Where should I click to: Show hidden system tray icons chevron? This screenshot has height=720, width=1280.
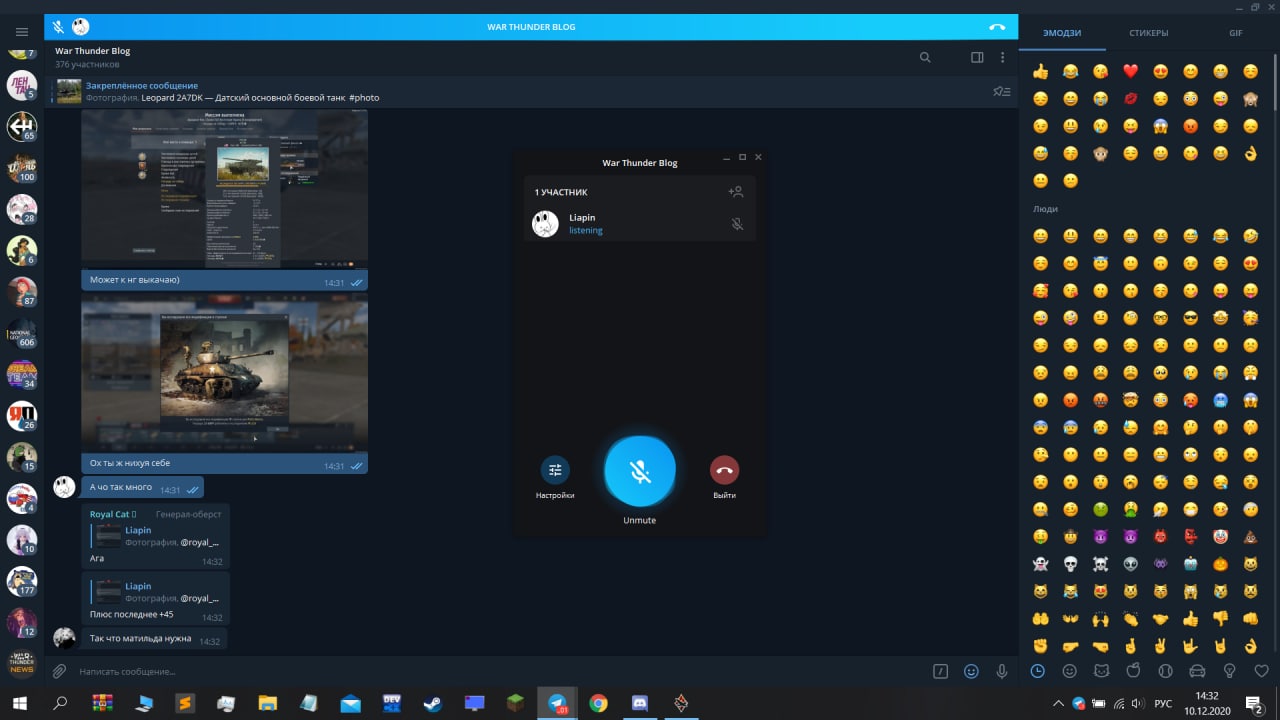click(1058, 703)
